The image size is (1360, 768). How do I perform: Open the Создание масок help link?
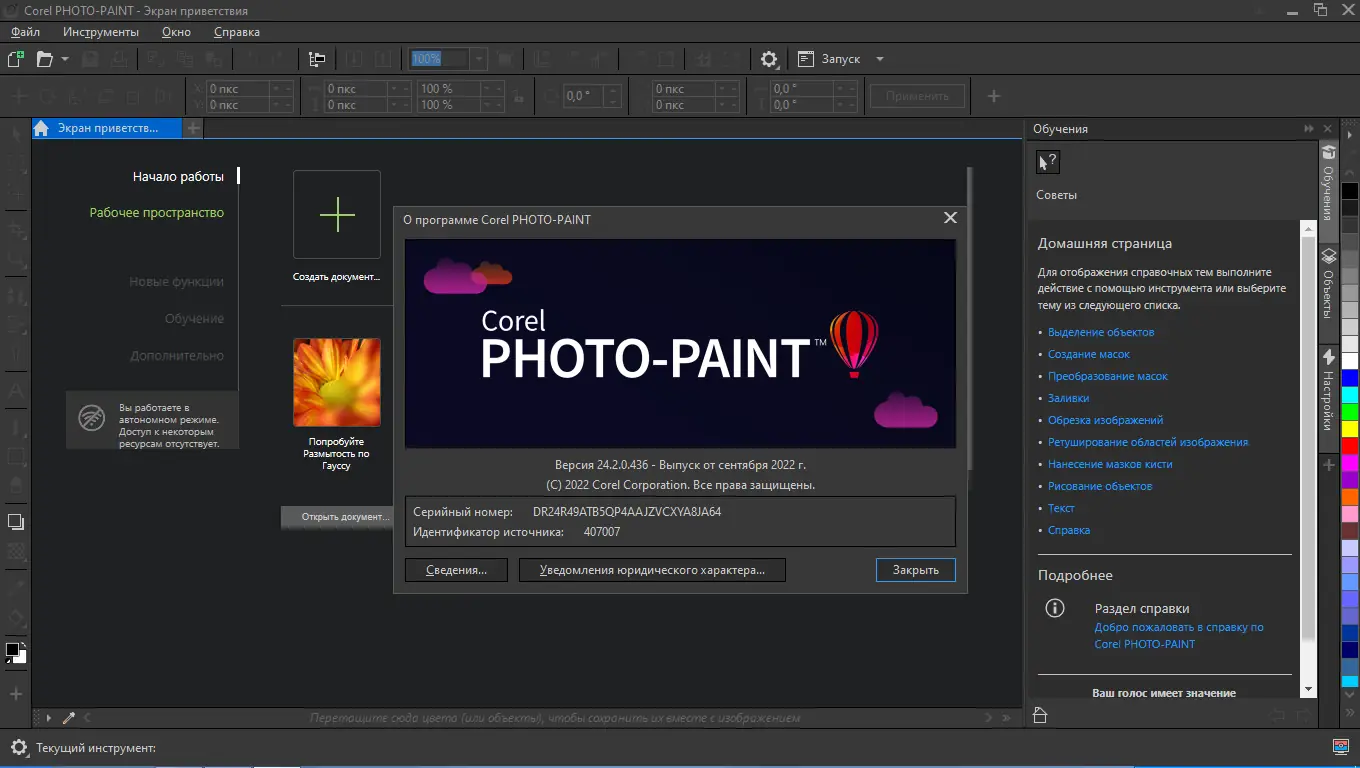[1088, 354]
